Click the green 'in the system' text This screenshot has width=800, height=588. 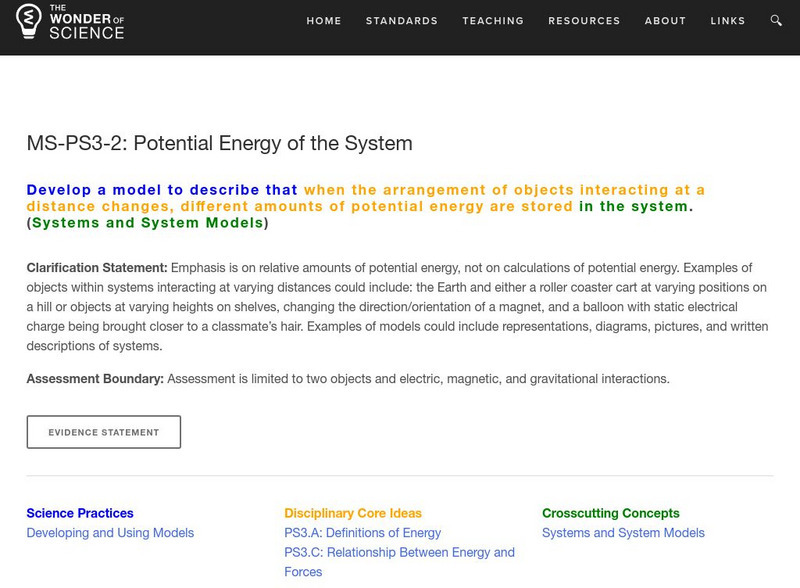click(x=634, y=207)
